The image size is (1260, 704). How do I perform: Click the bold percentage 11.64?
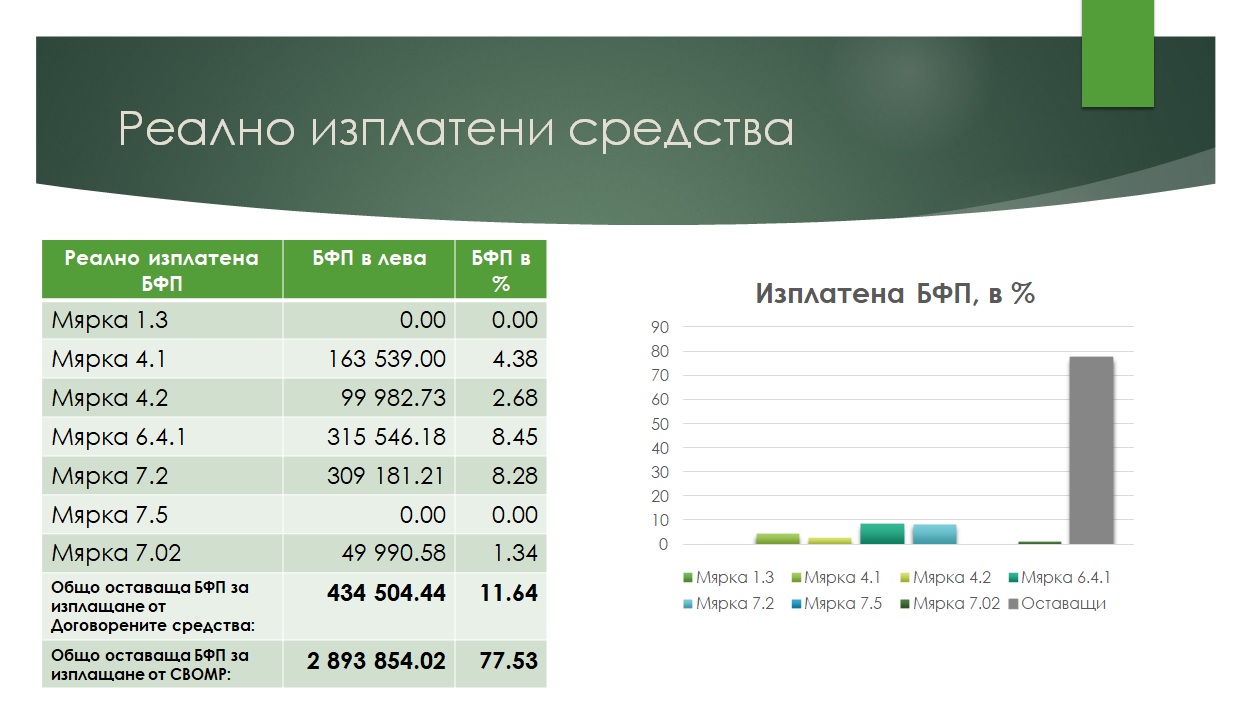pyautogui.click(x=509, y=593)
